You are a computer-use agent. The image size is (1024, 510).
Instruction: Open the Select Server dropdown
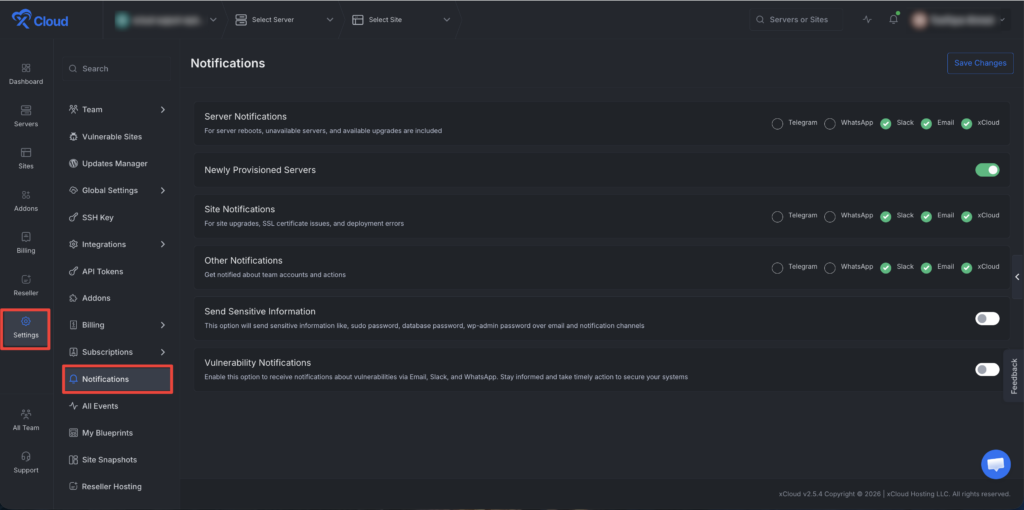pos(284,20)
